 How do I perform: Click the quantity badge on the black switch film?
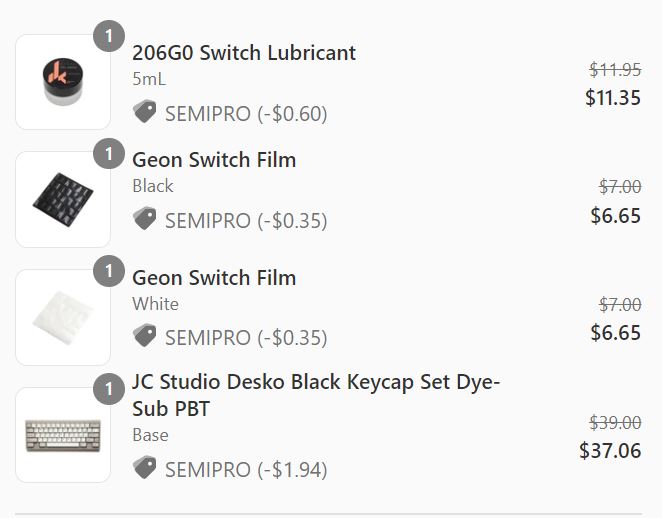coord(109,154)
